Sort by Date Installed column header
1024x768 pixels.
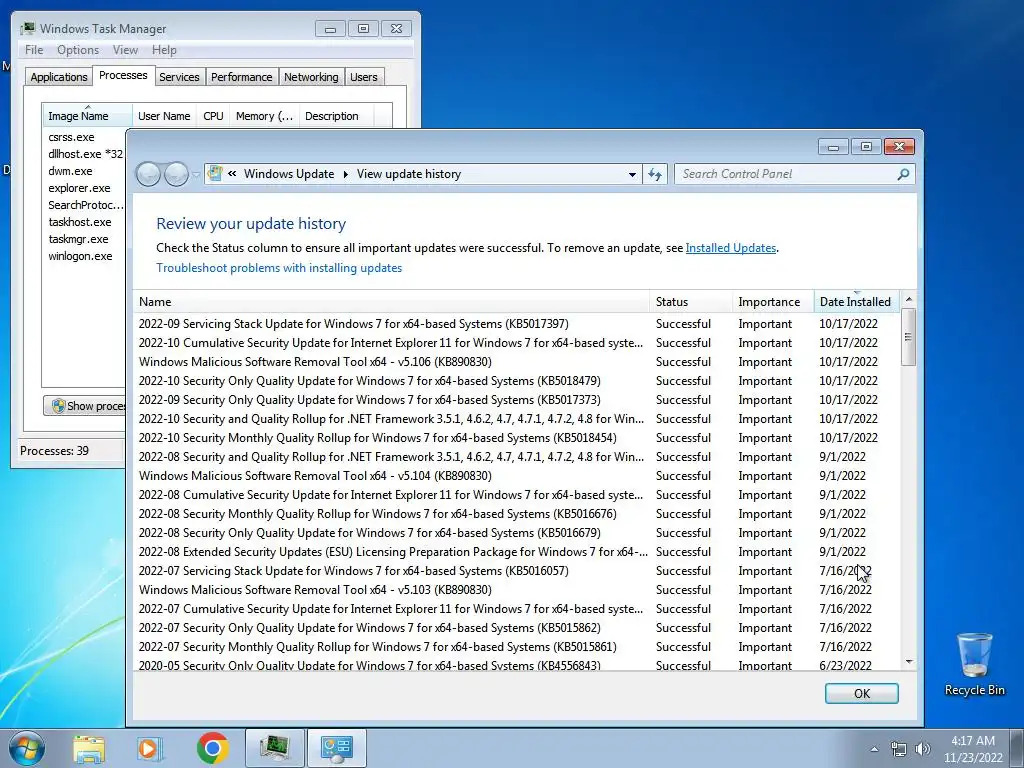(856, 302)
